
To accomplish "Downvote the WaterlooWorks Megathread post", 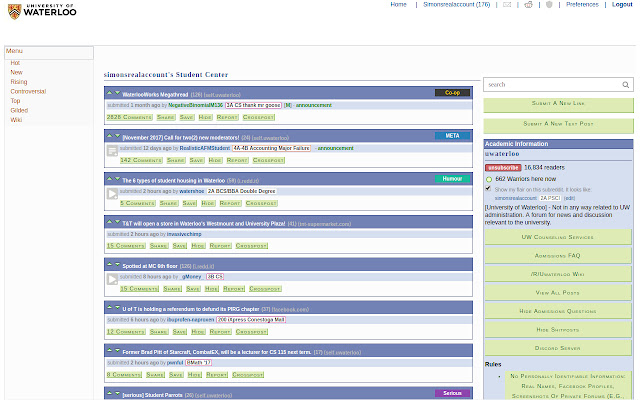I will [x=117, y=93].
